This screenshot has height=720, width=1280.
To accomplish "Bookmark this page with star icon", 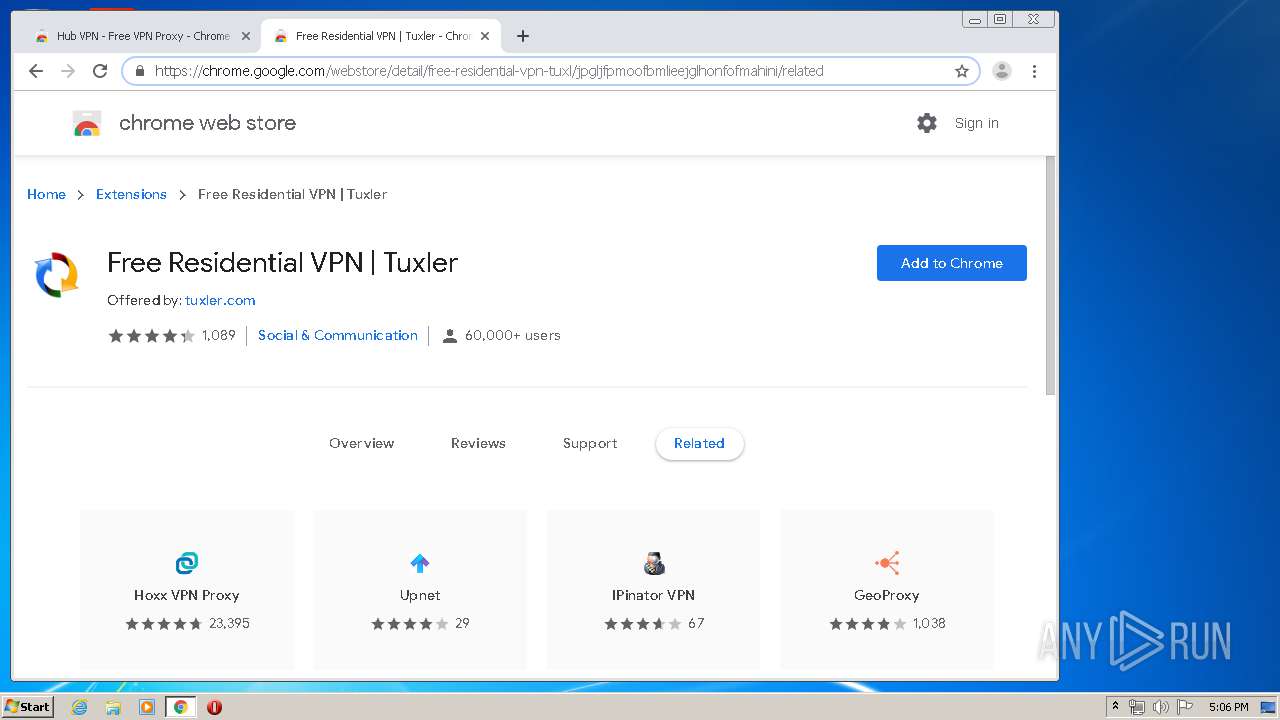I will coord(962,71).
